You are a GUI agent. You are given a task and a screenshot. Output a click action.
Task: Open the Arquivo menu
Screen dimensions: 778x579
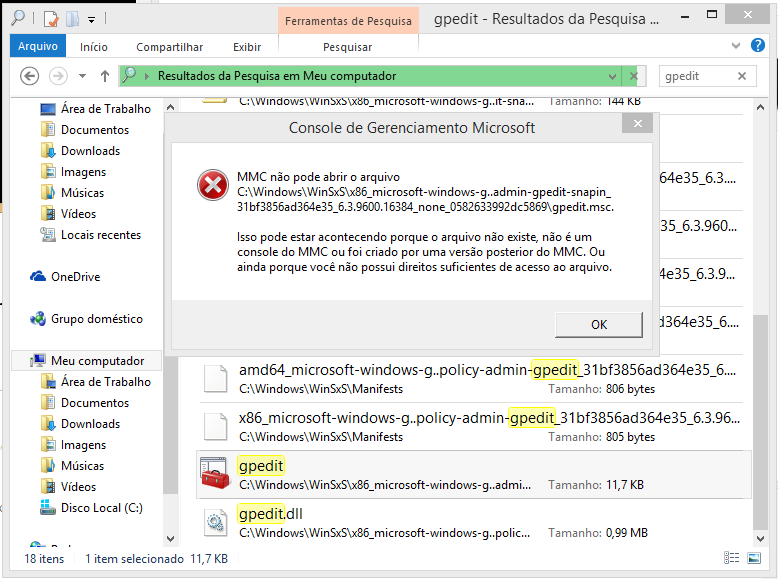(x=38, y=47)
